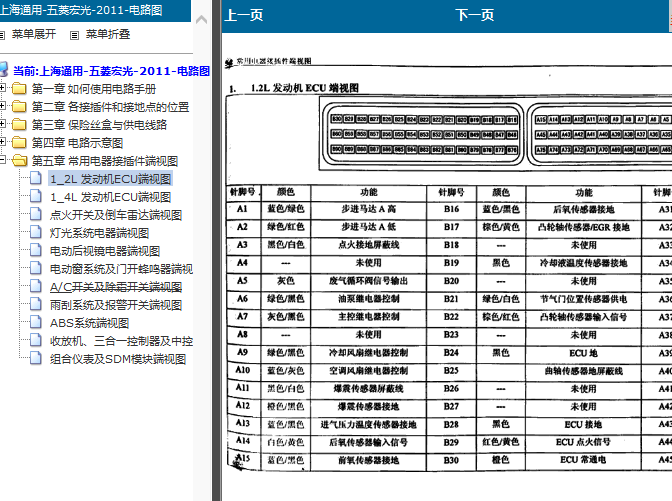Click the page icon for 点火开关及倒车雷达端视图

coord(36,214)
